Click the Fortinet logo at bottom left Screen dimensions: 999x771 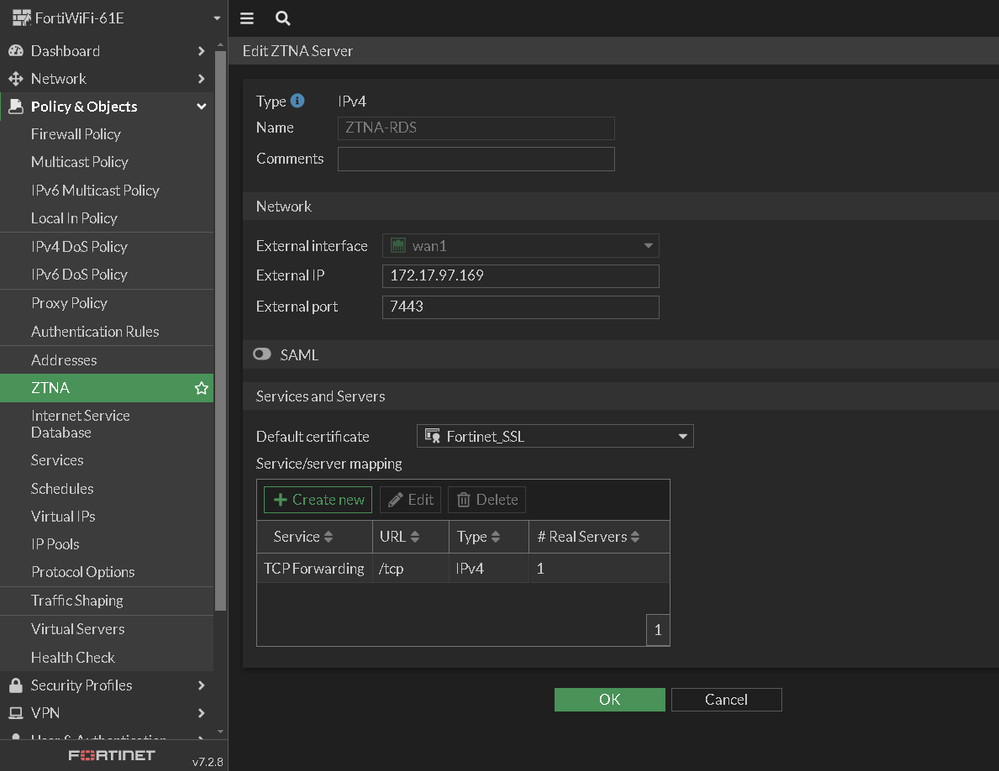(x=111, y=755)
